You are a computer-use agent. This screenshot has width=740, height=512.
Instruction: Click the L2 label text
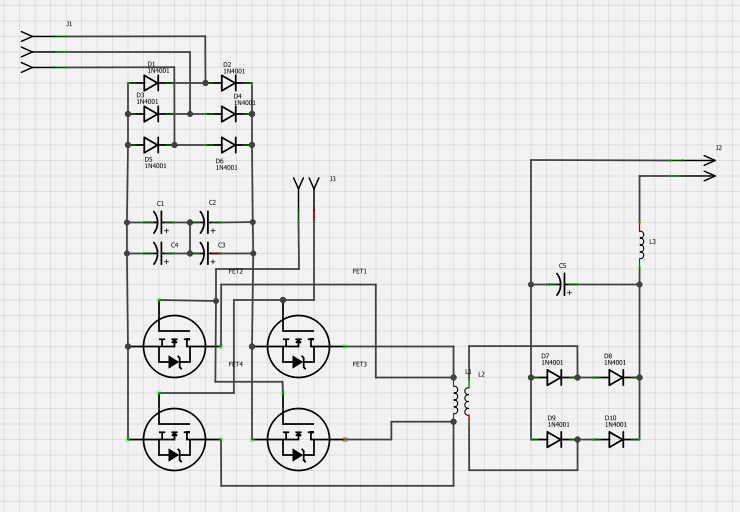coord(481,375)
